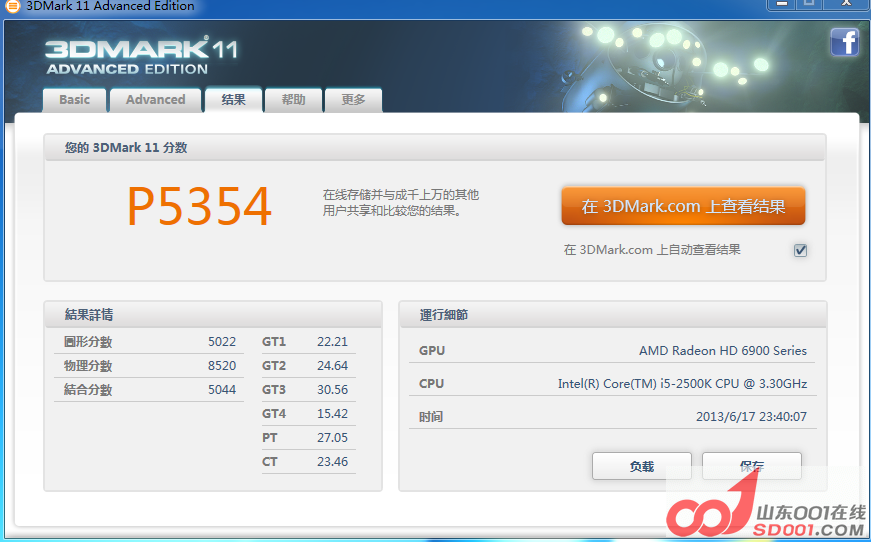
Task: Click the 結合分數 label
Action: coord(88,390)
